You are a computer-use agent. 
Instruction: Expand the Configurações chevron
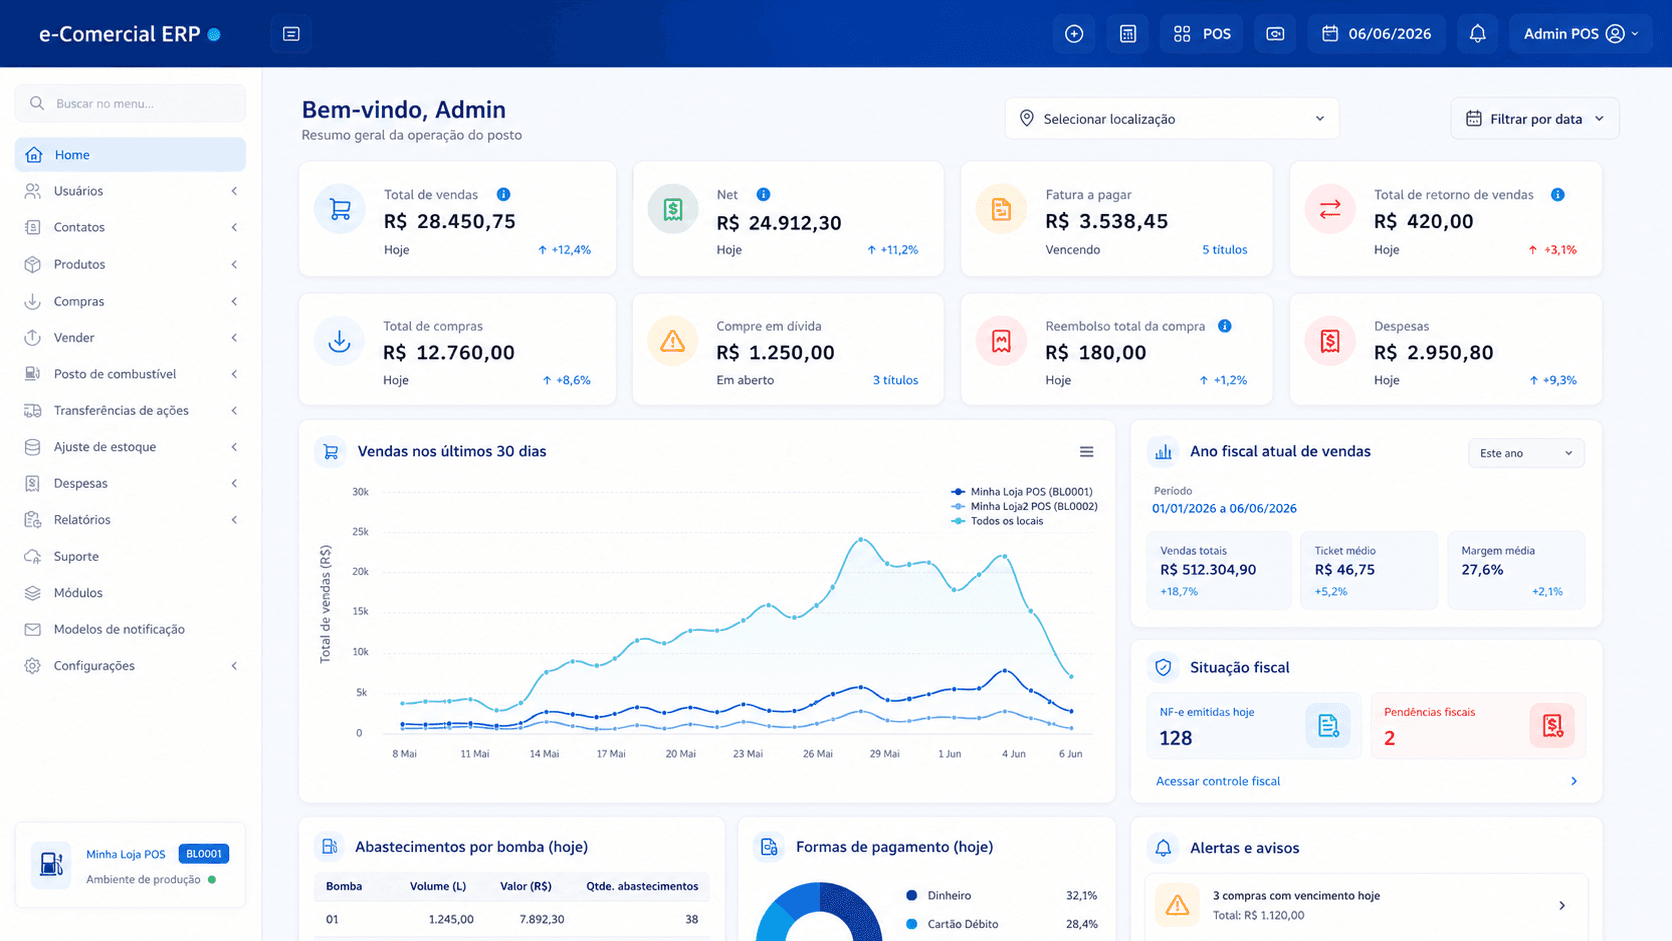[234, 666]
